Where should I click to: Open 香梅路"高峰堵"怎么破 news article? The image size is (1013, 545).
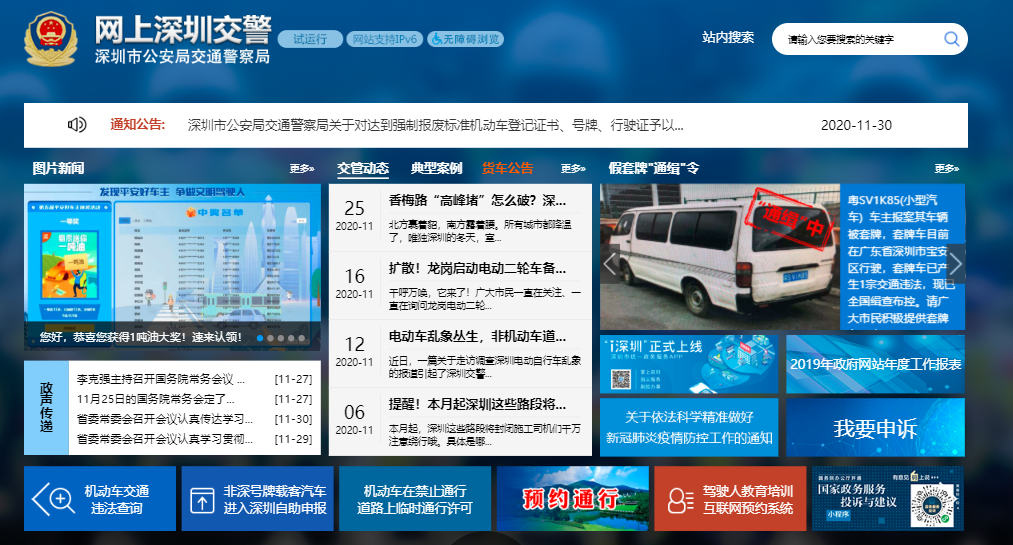point(477,201)
